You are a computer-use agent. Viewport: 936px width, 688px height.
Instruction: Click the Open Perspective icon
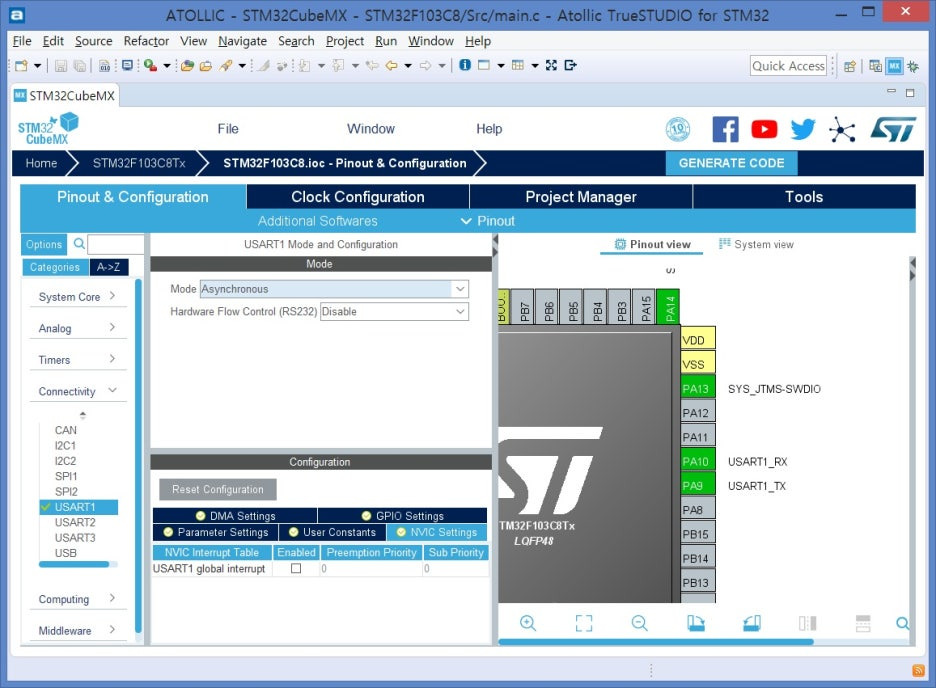[850, 66]
